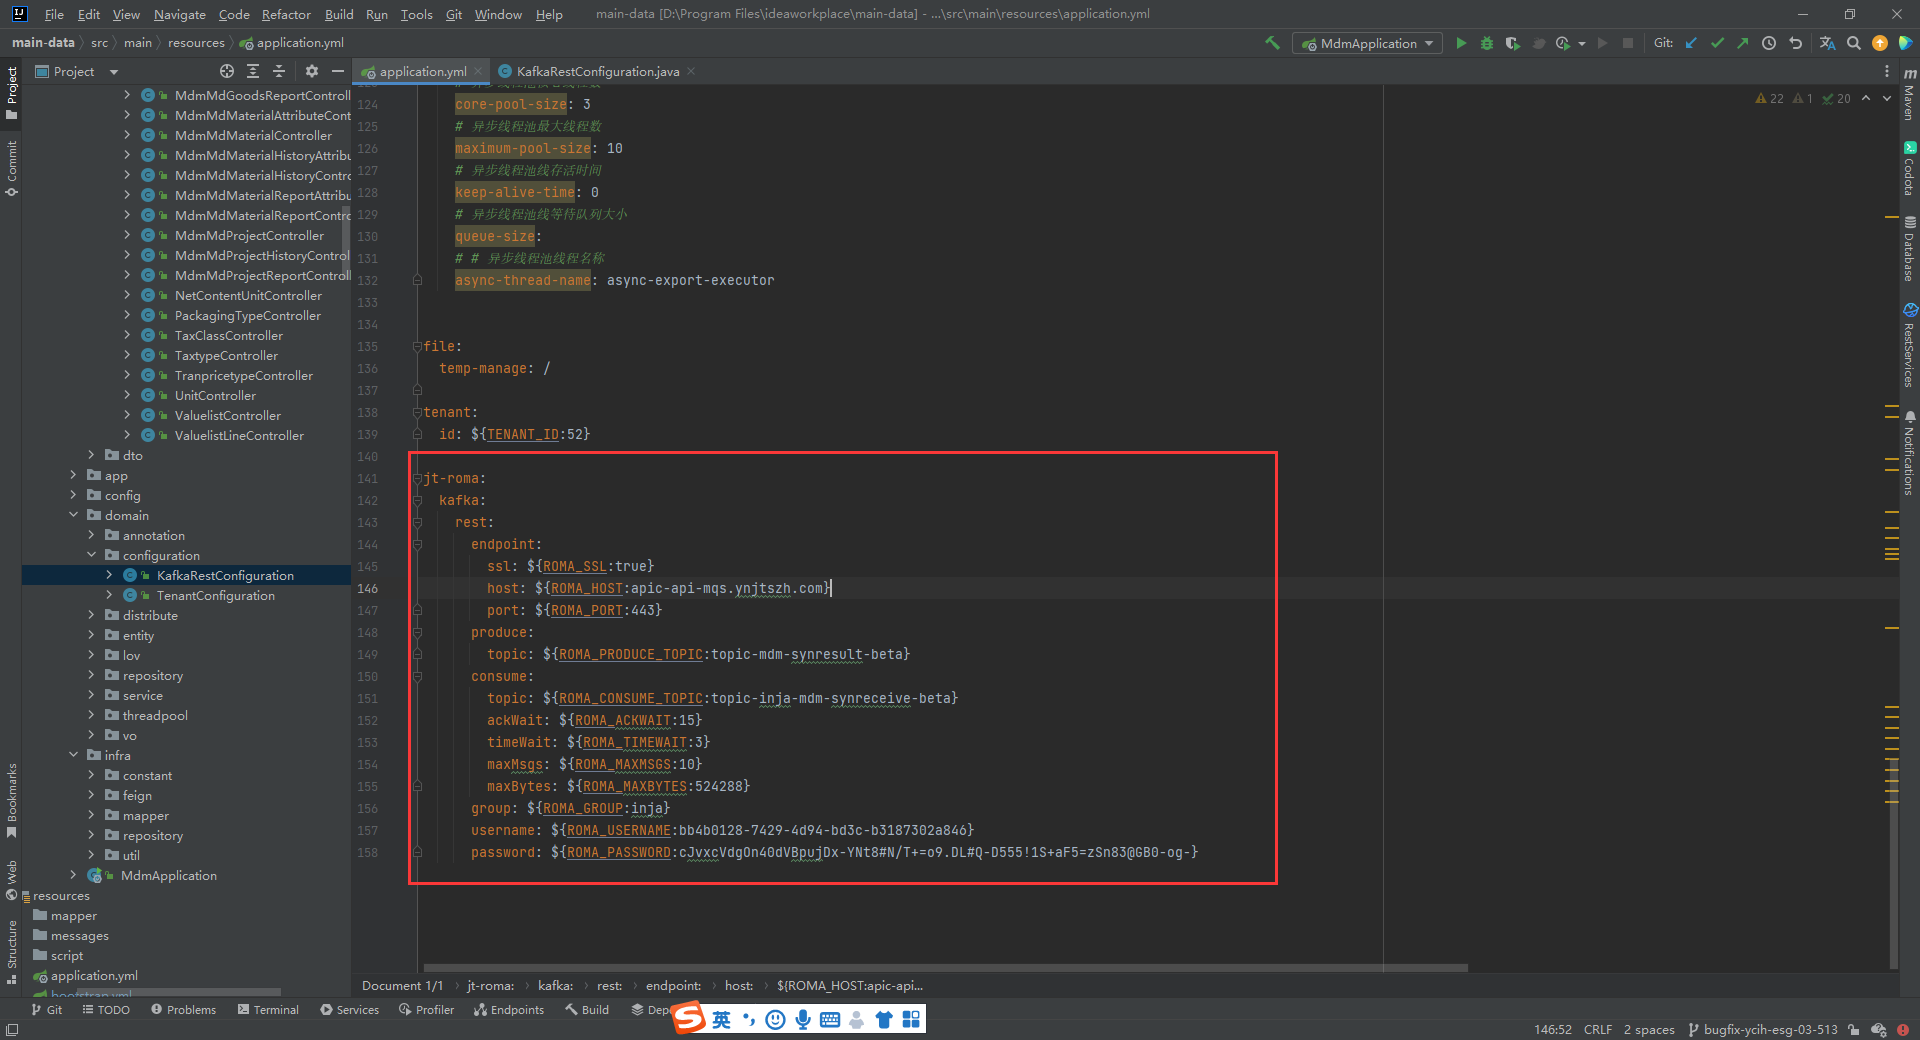Toggle the Commit tool window stripe button

coord(11,168)
